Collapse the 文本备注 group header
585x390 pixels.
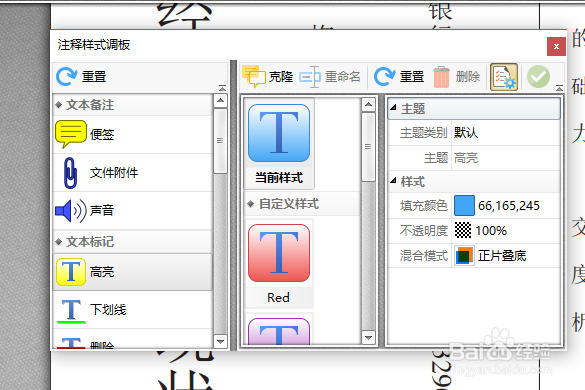point(133,105)
